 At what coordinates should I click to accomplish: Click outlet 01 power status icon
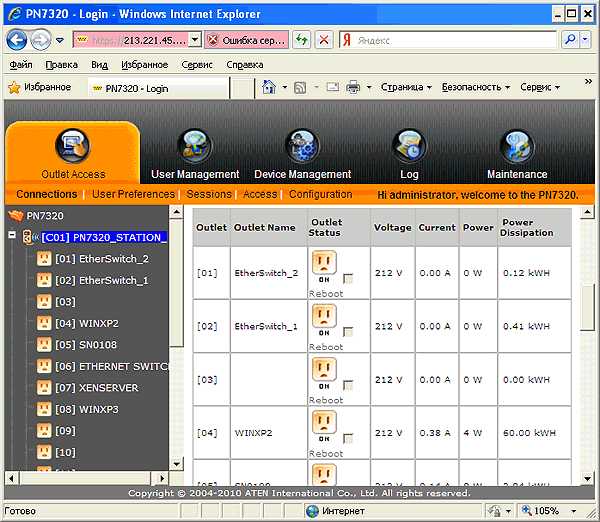click(324, 263)
